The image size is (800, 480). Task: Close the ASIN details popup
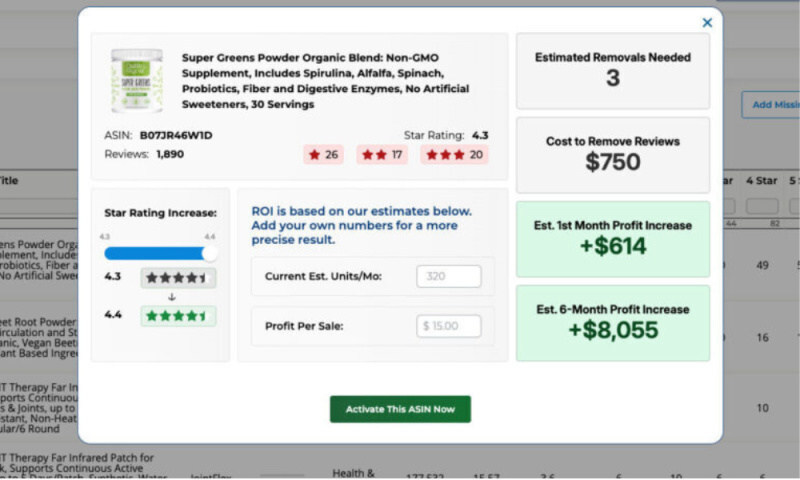pos(707,23)
